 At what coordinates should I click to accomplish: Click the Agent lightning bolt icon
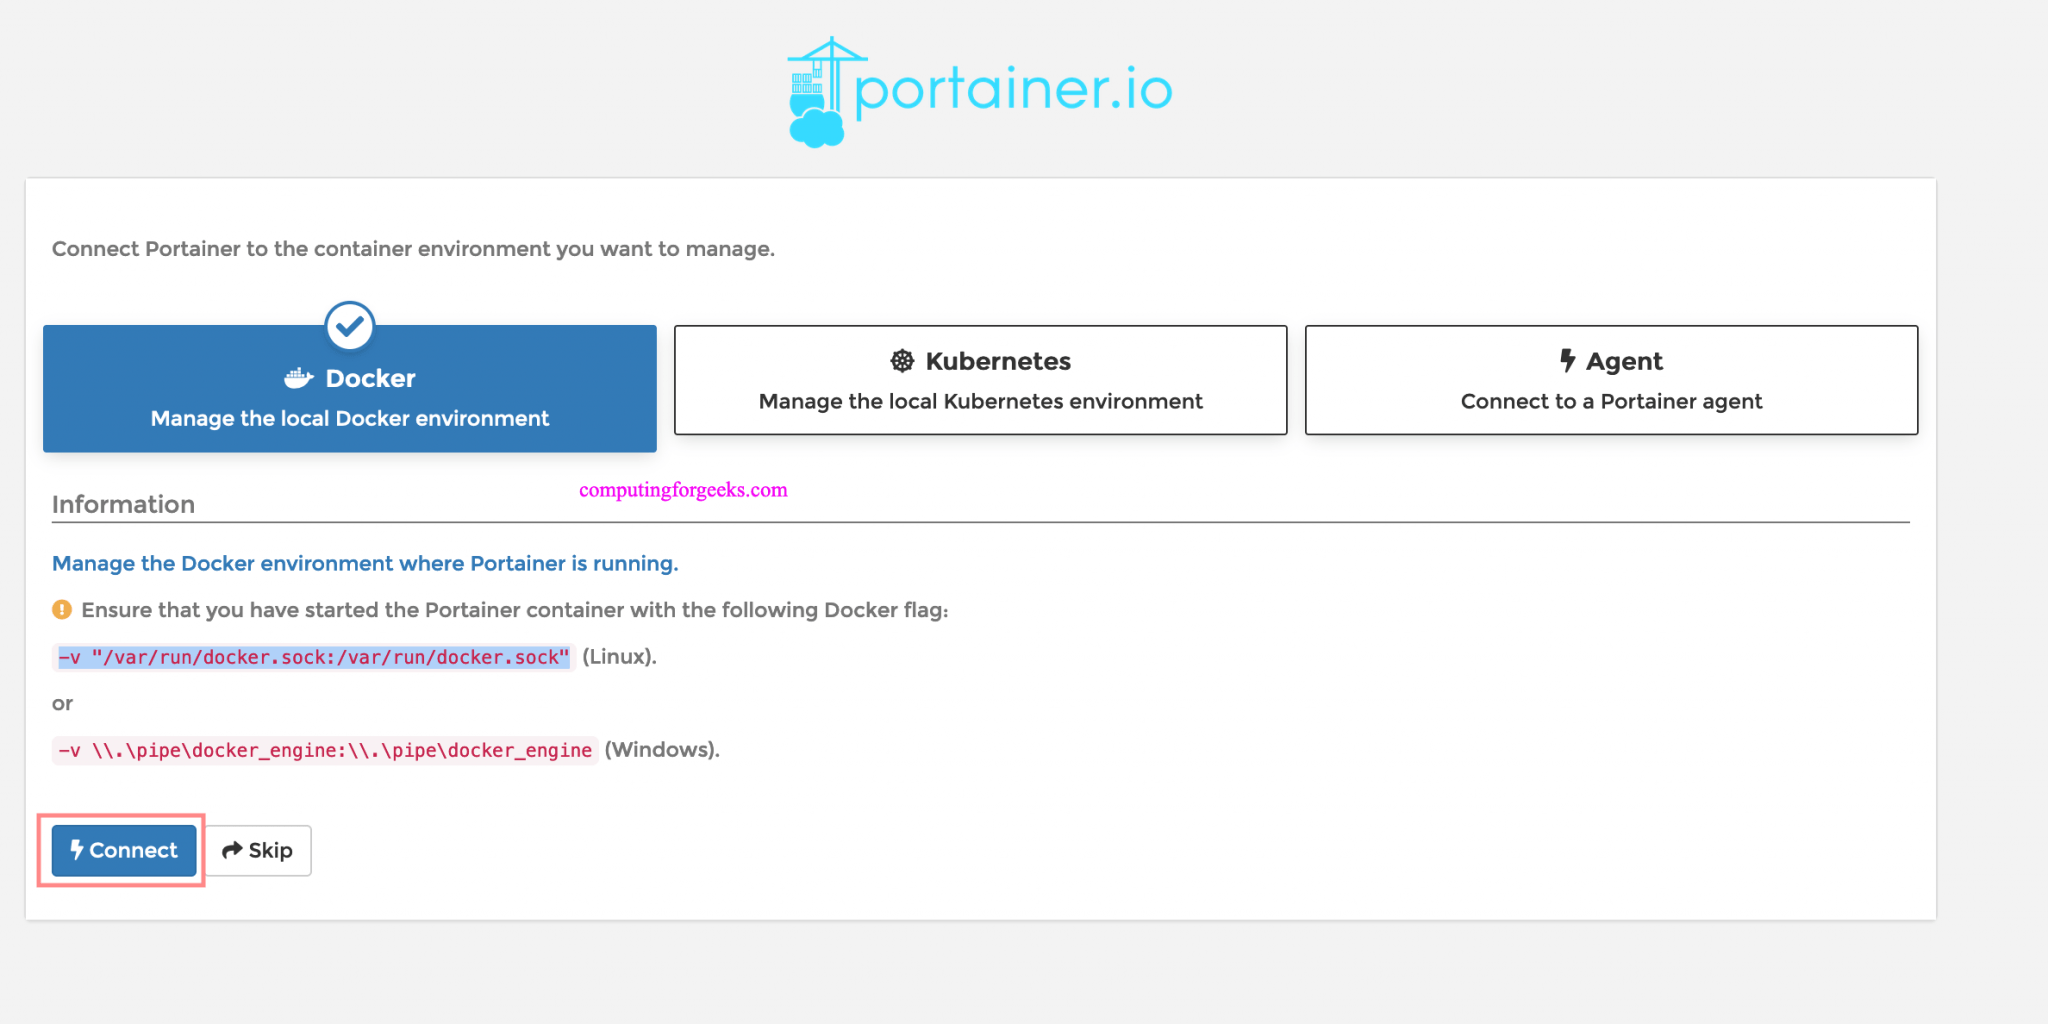click(1567, 360)
